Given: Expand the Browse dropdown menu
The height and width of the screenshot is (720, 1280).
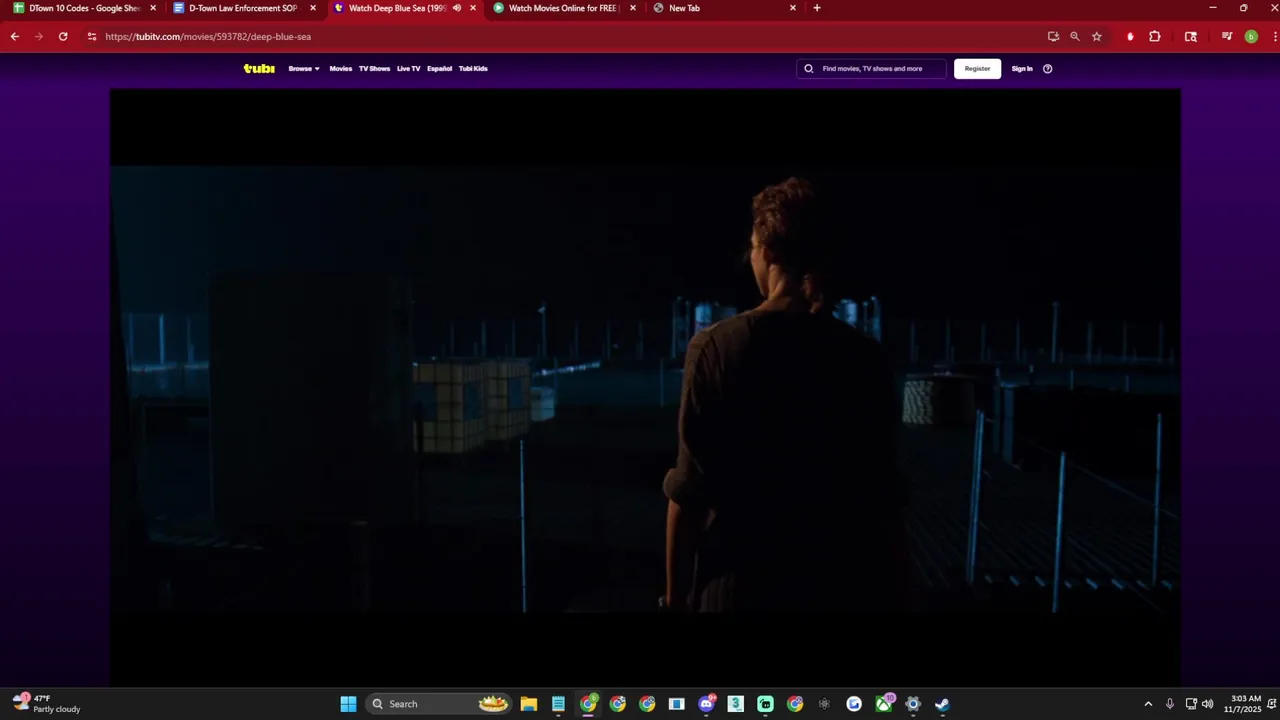Looking at the screenshot, I should pos(304,69).
